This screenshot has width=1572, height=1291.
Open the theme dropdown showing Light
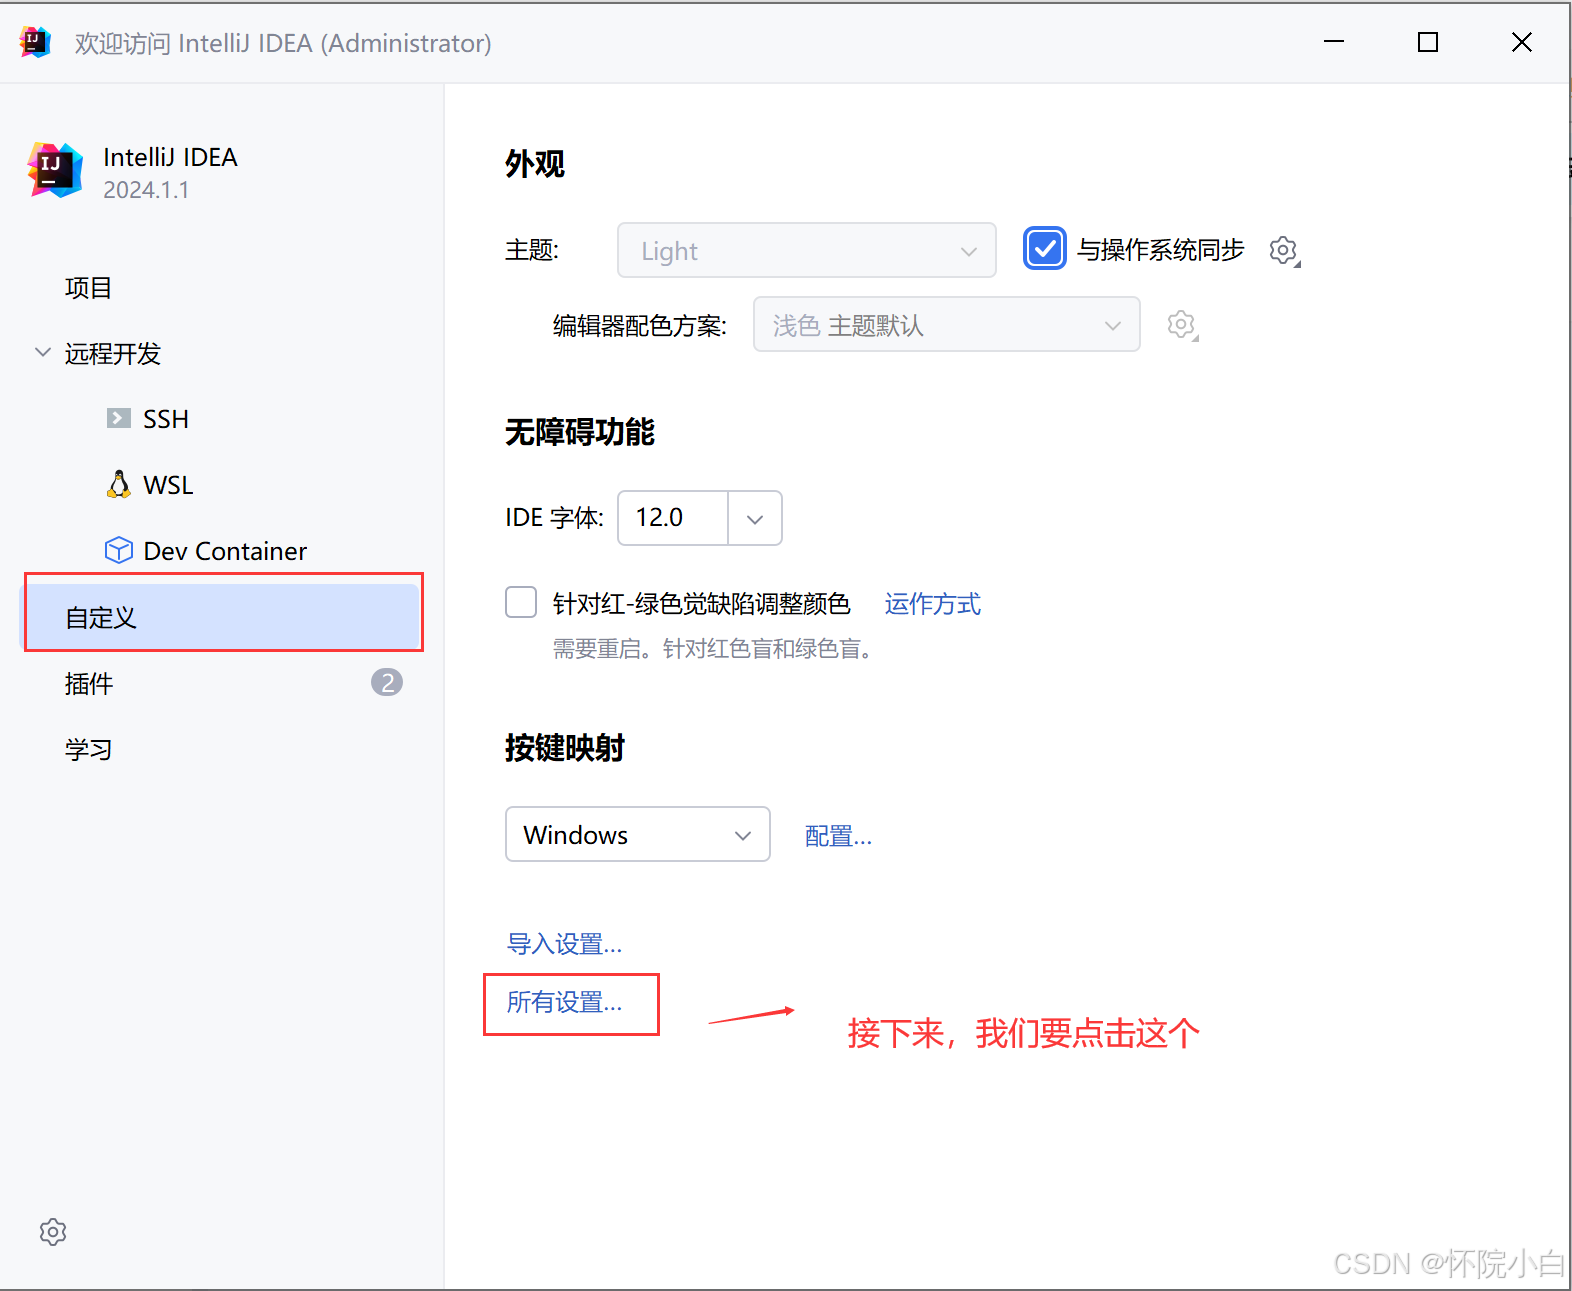click(x=807, y=250)
